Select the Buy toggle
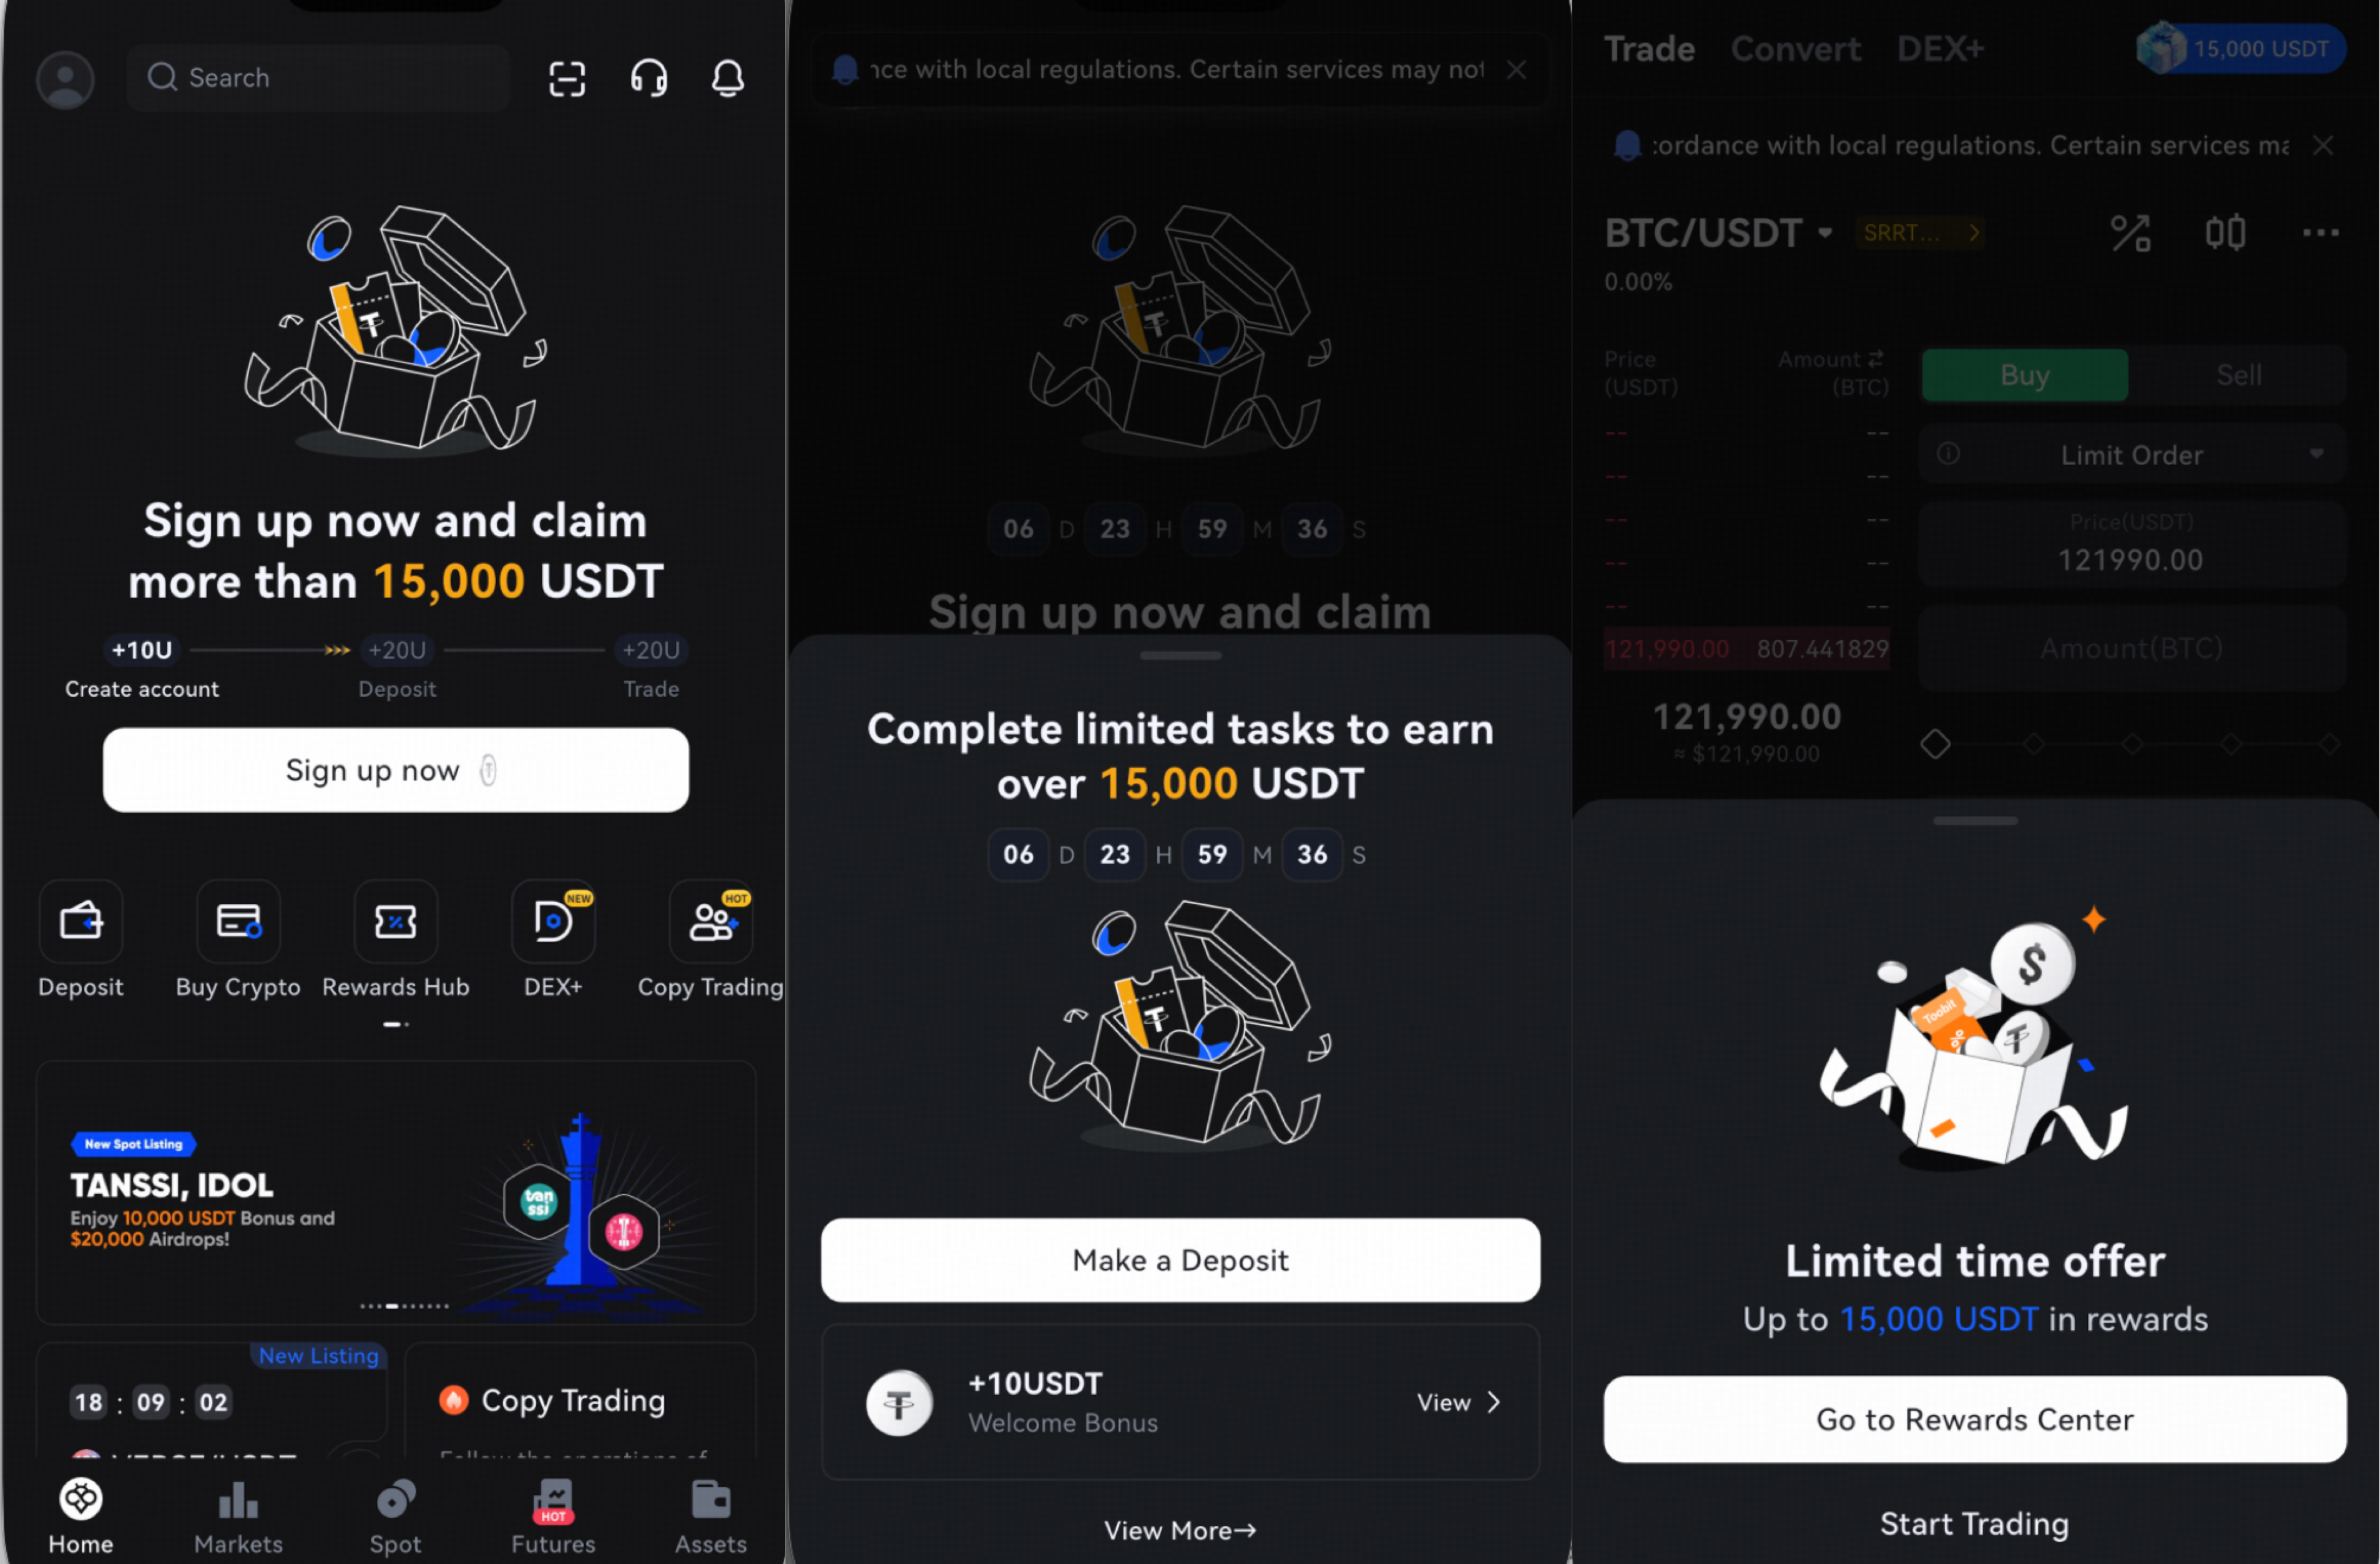This screenshot has height=1564, width=2380. point(2025,375)
